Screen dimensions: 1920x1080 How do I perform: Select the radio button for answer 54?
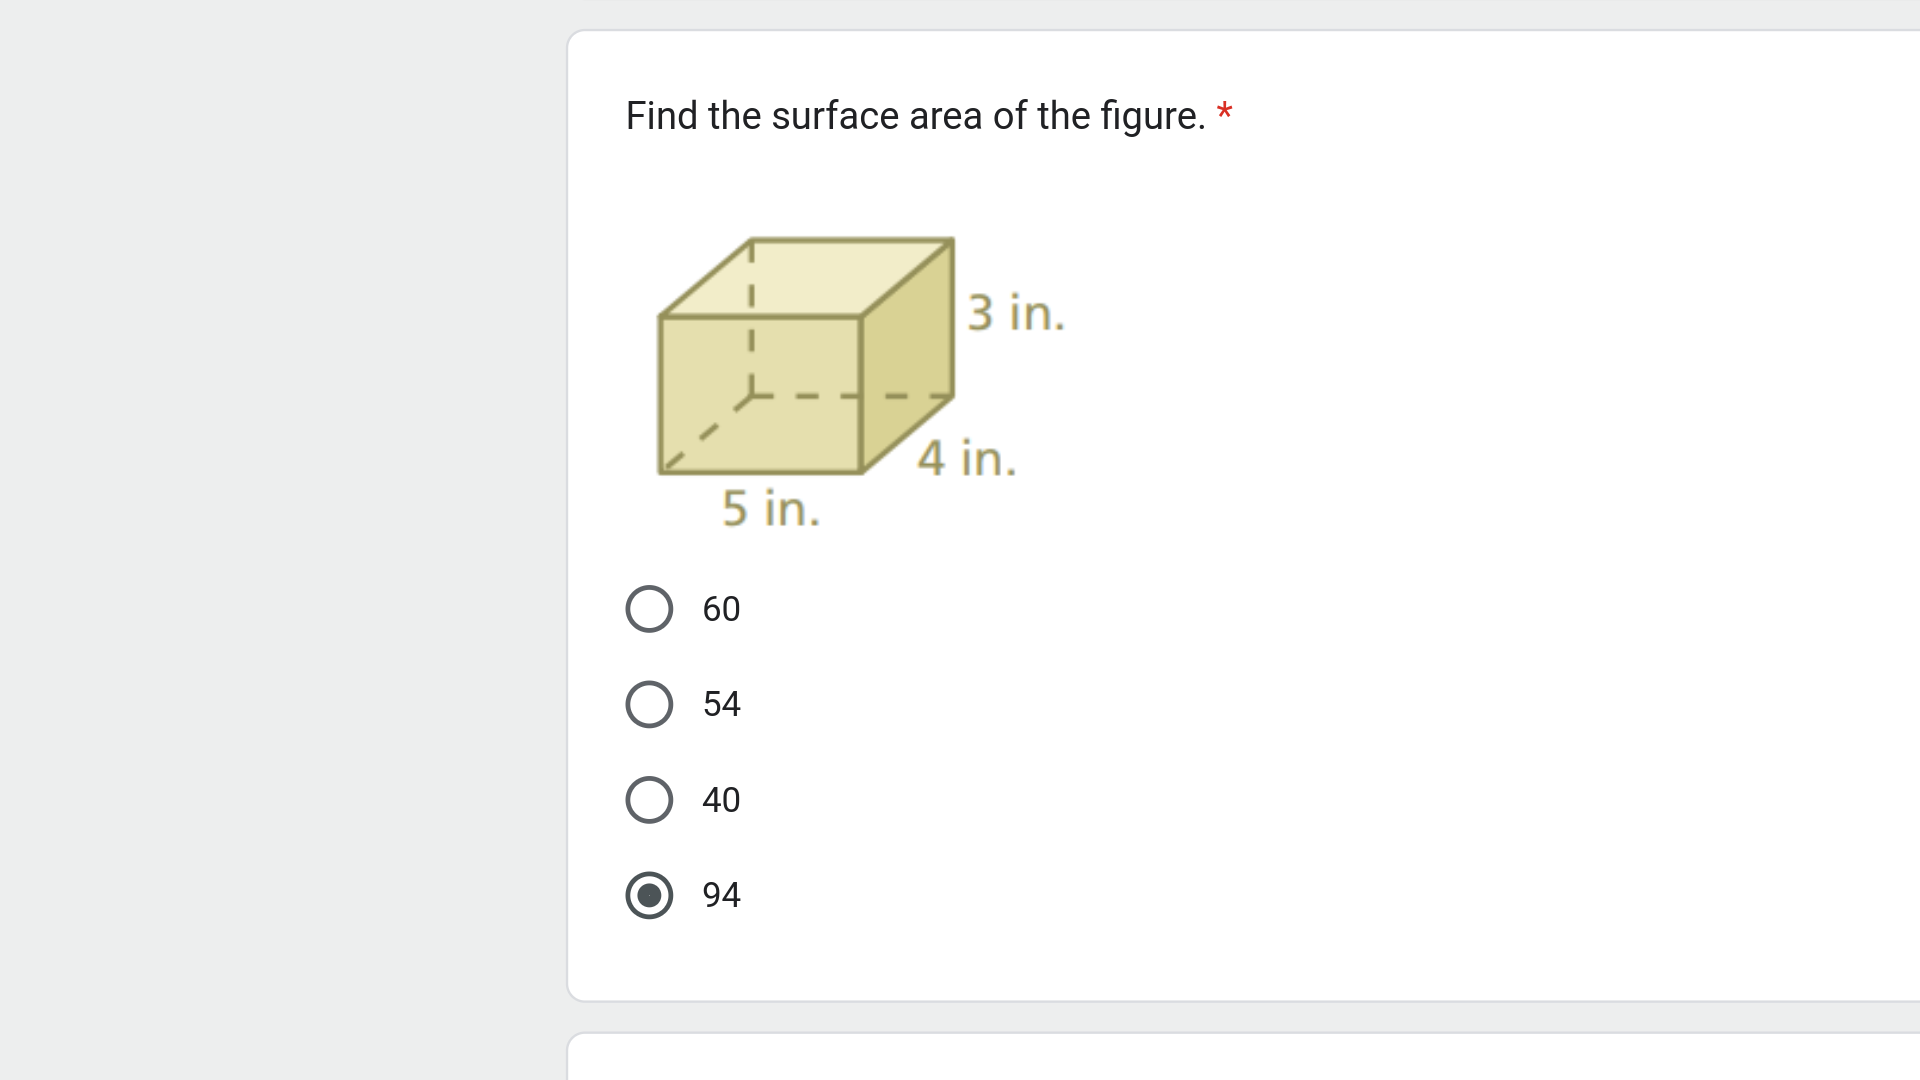click(x=649, y=704)
